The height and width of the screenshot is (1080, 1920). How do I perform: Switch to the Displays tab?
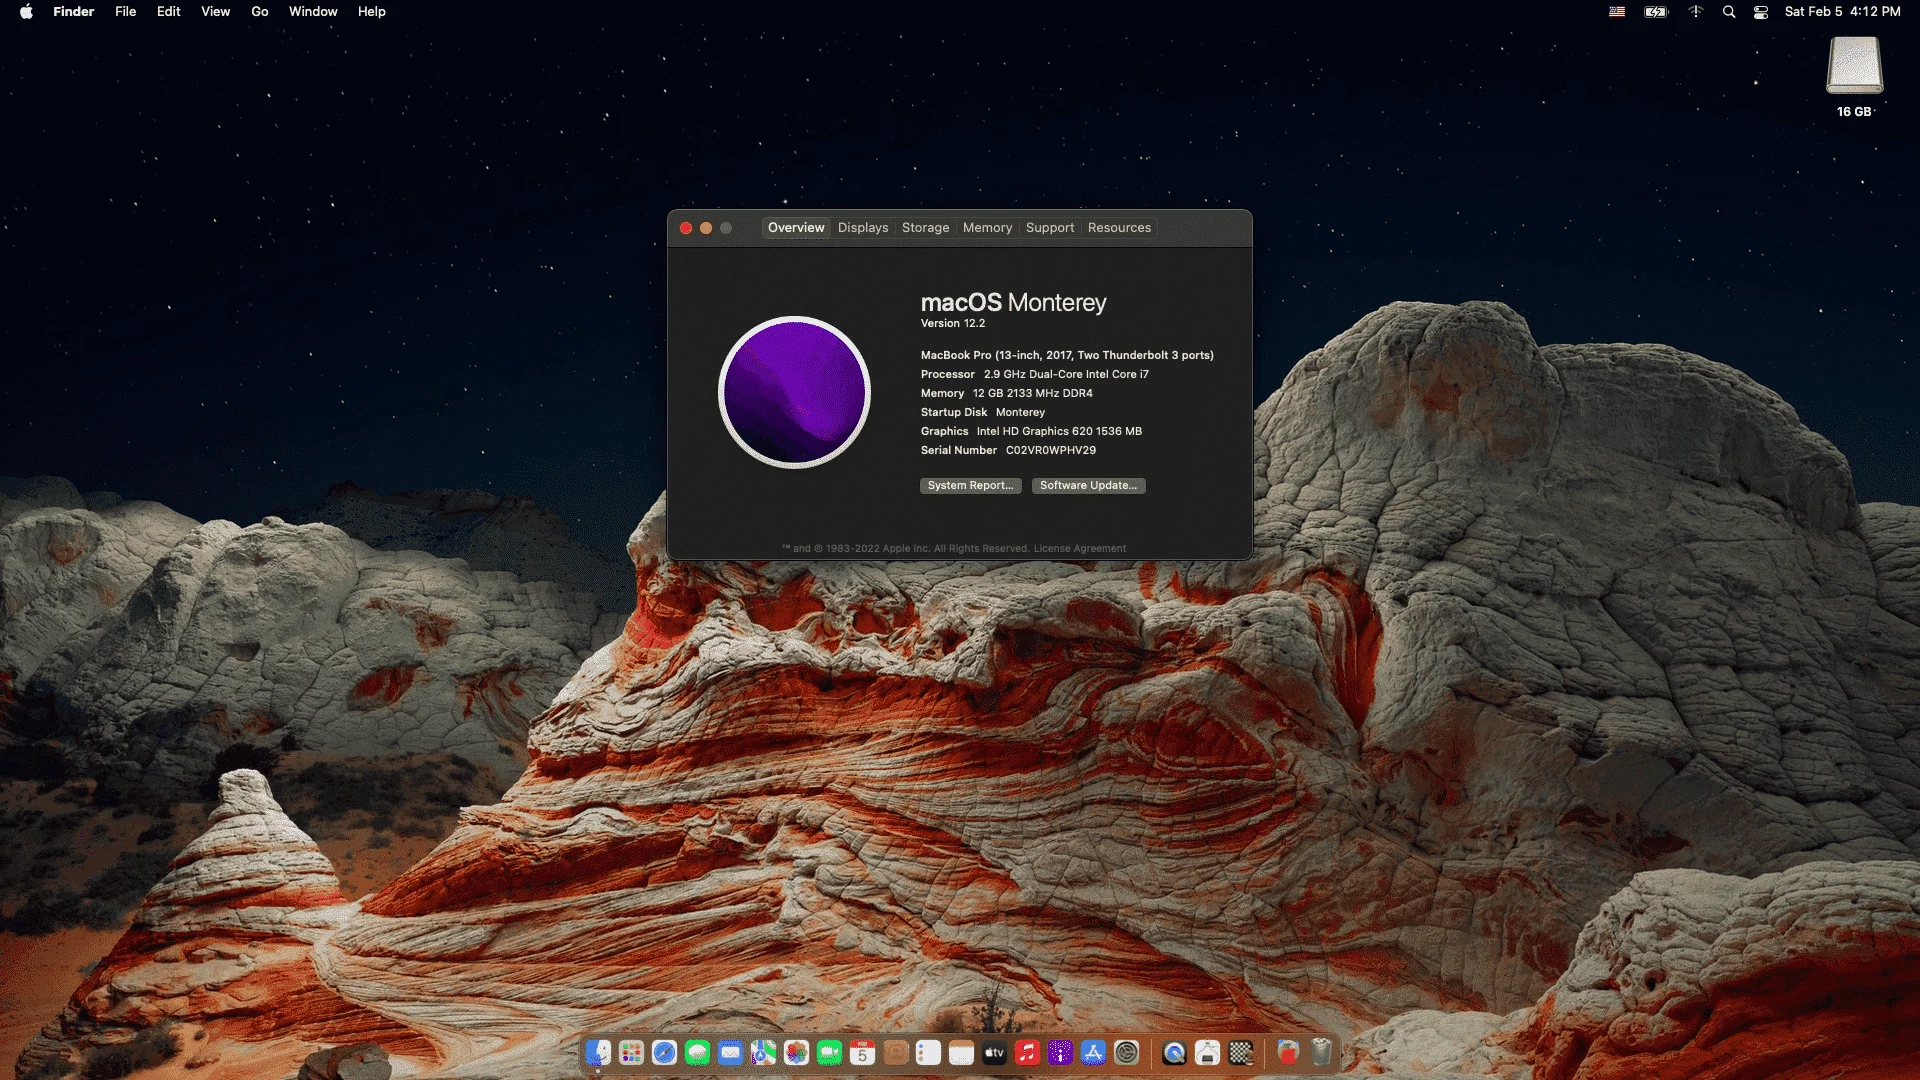tap(863, 228)
